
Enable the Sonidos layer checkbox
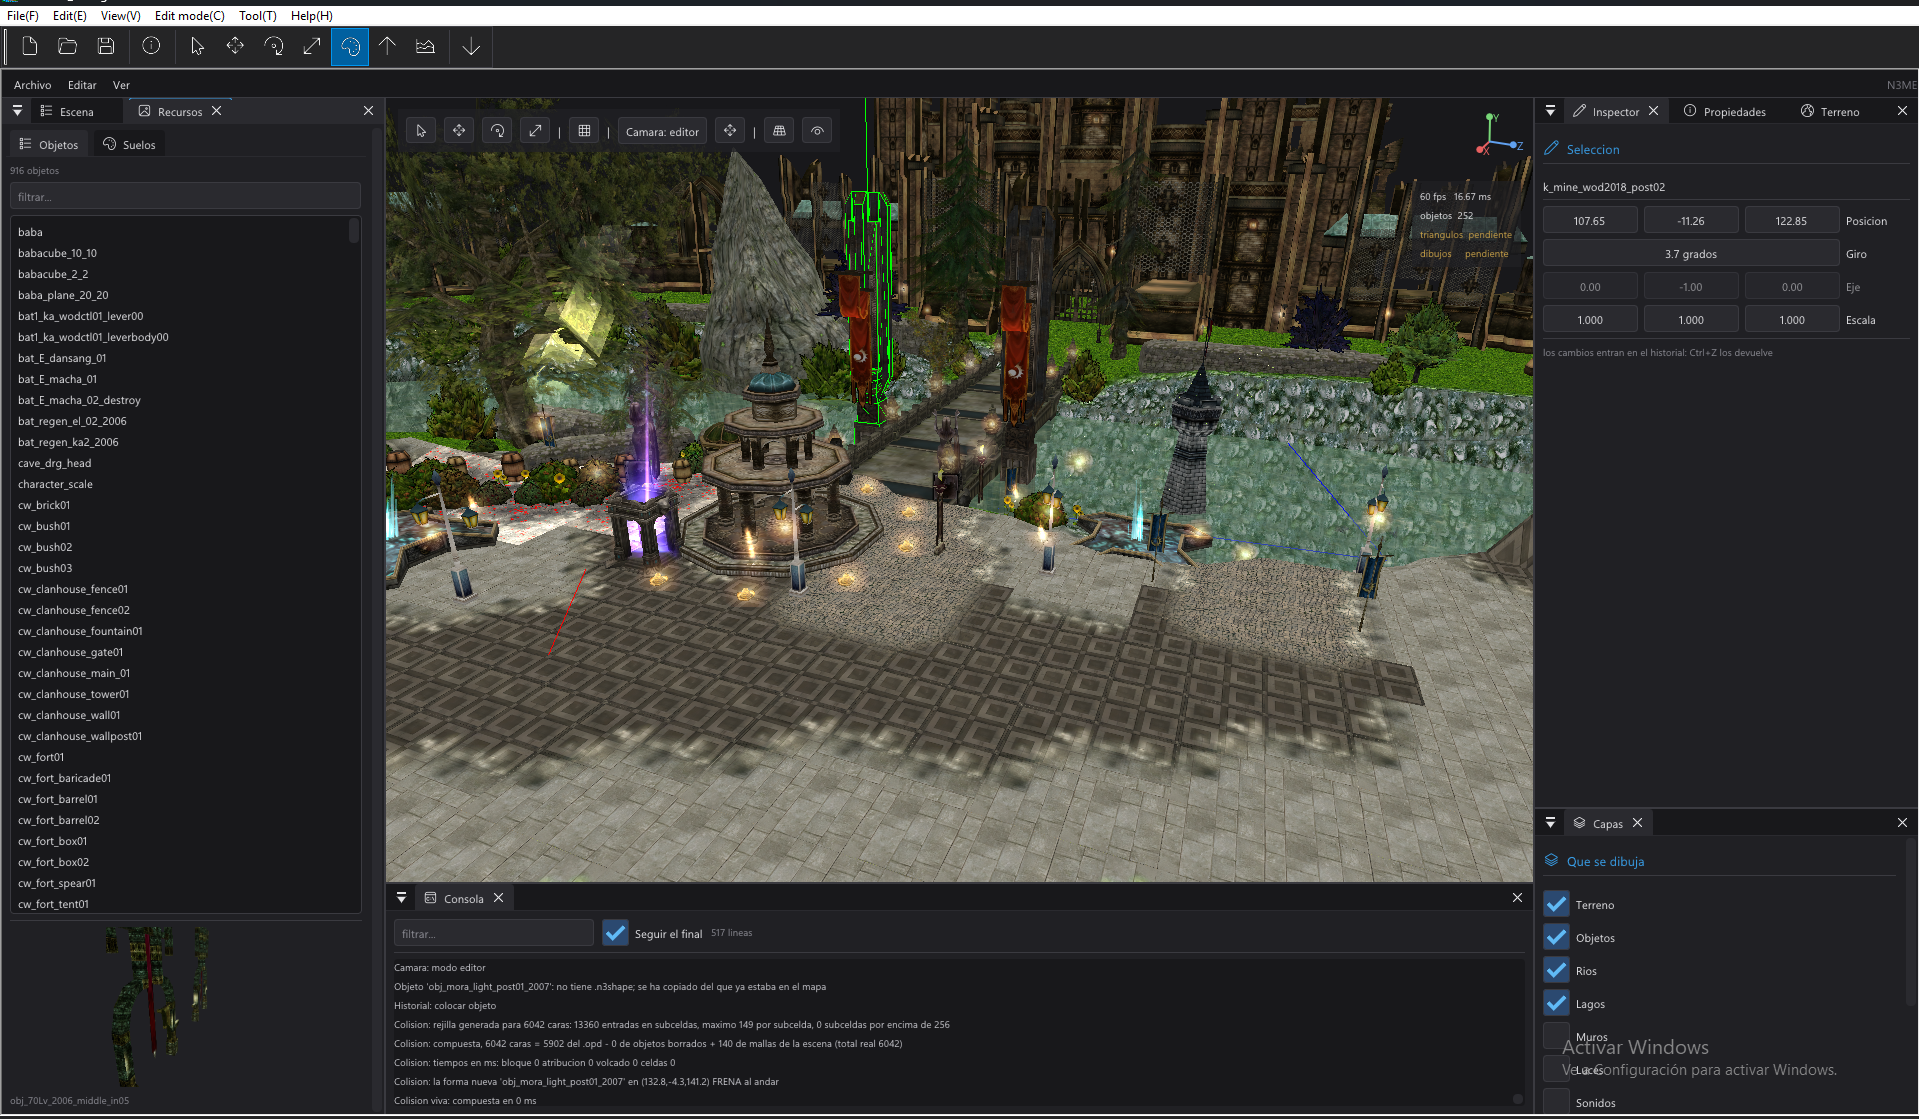(x=1556, y=1102)
